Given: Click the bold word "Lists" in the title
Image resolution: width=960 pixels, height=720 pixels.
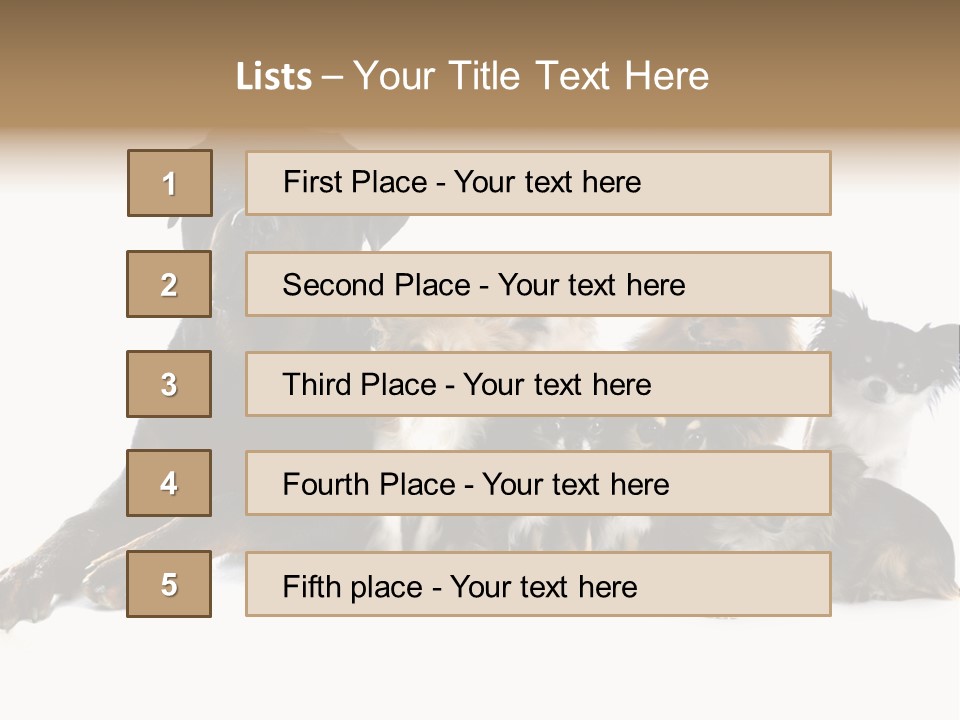Looking at the screenshot, I should pos(274,77).
